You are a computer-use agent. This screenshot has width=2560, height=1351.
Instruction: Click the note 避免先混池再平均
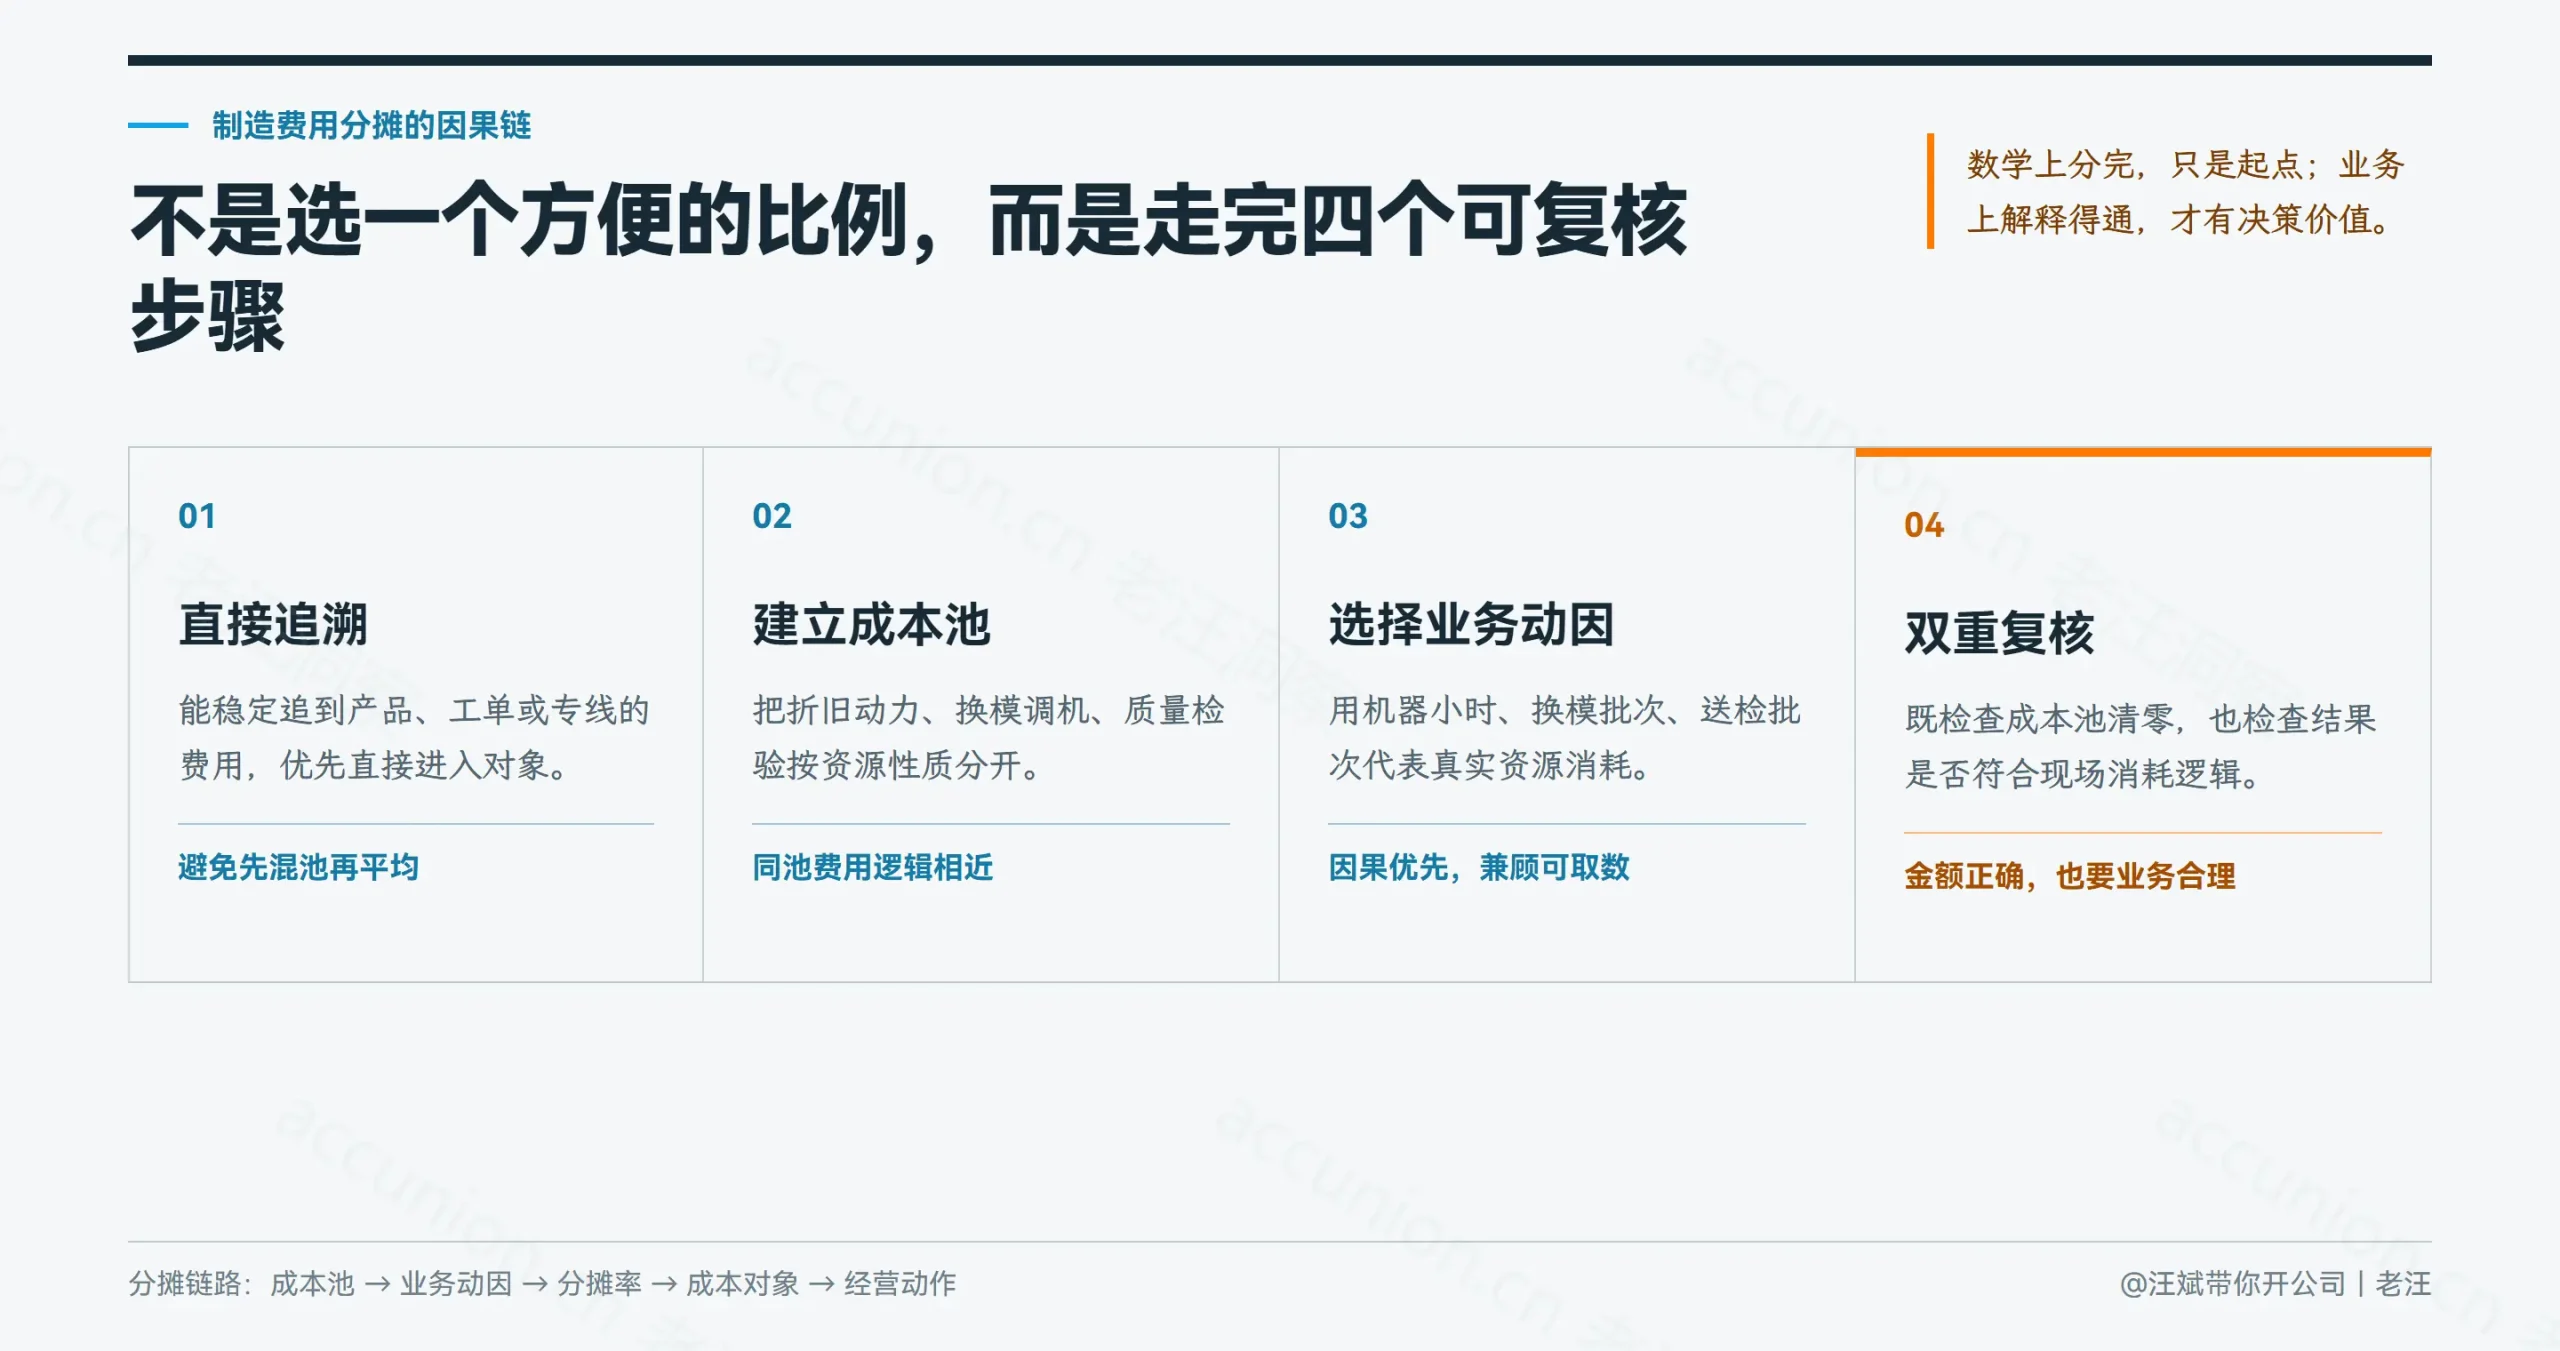point(298,867)
